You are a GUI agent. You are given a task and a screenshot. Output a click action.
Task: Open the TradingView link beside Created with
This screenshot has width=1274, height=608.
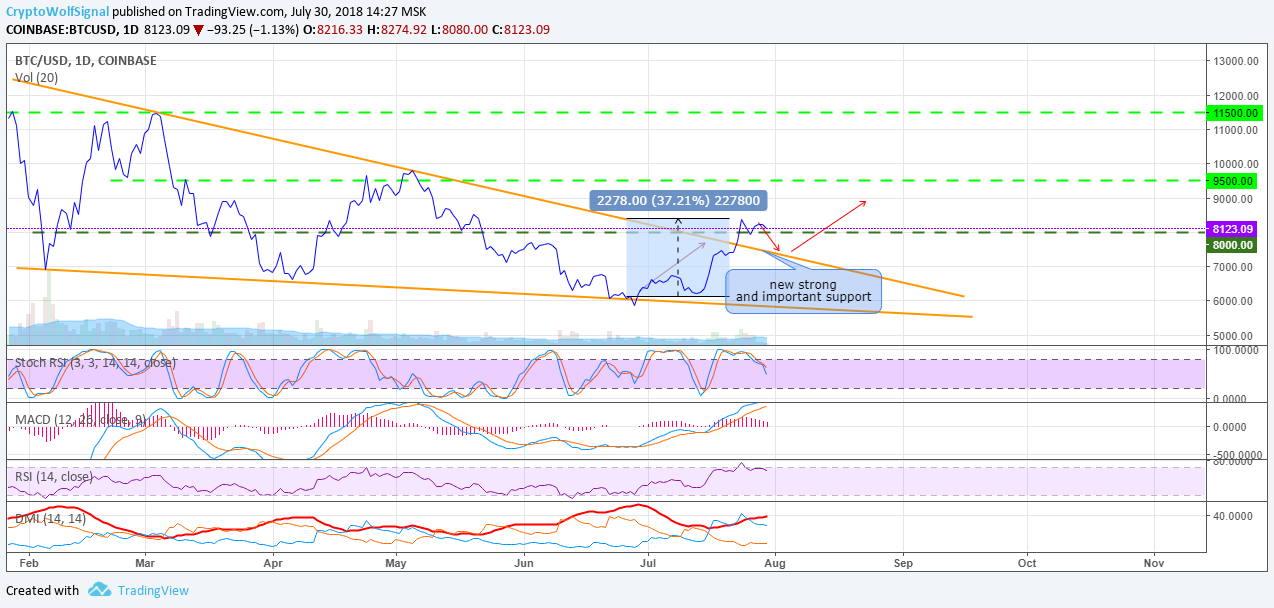(x=152, y=590)
